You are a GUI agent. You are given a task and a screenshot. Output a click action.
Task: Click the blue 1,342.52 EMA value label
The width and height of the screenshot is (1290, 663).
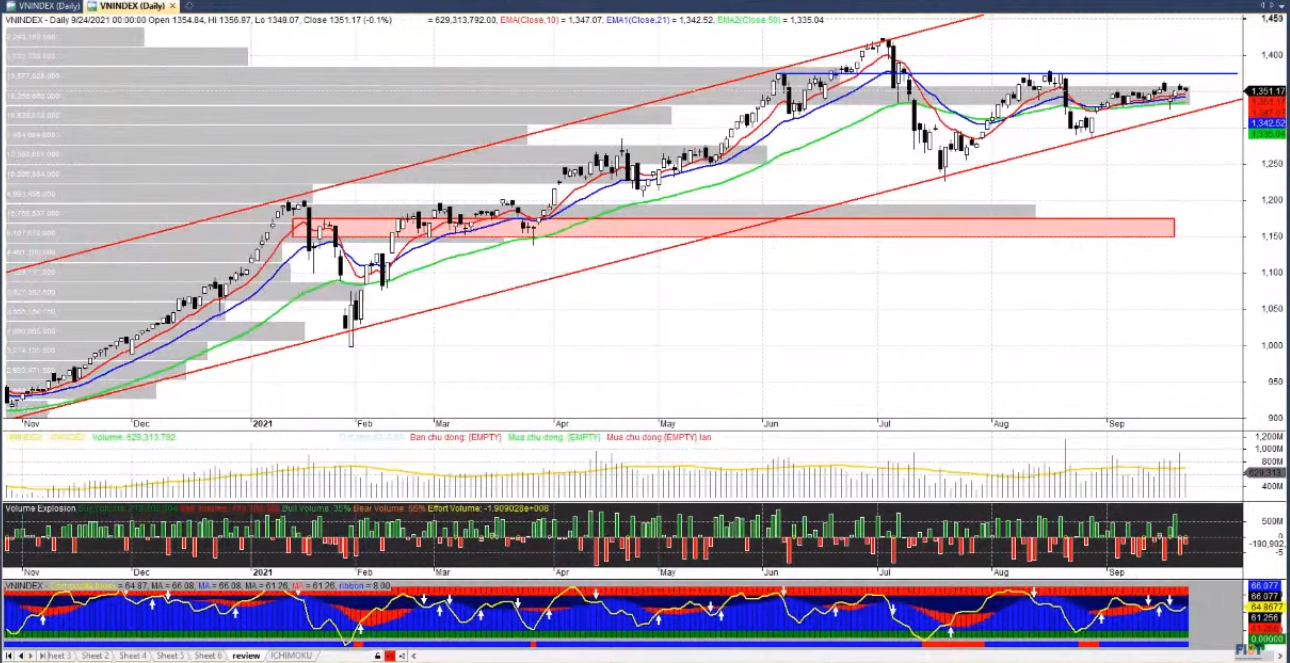[1265, 122]
